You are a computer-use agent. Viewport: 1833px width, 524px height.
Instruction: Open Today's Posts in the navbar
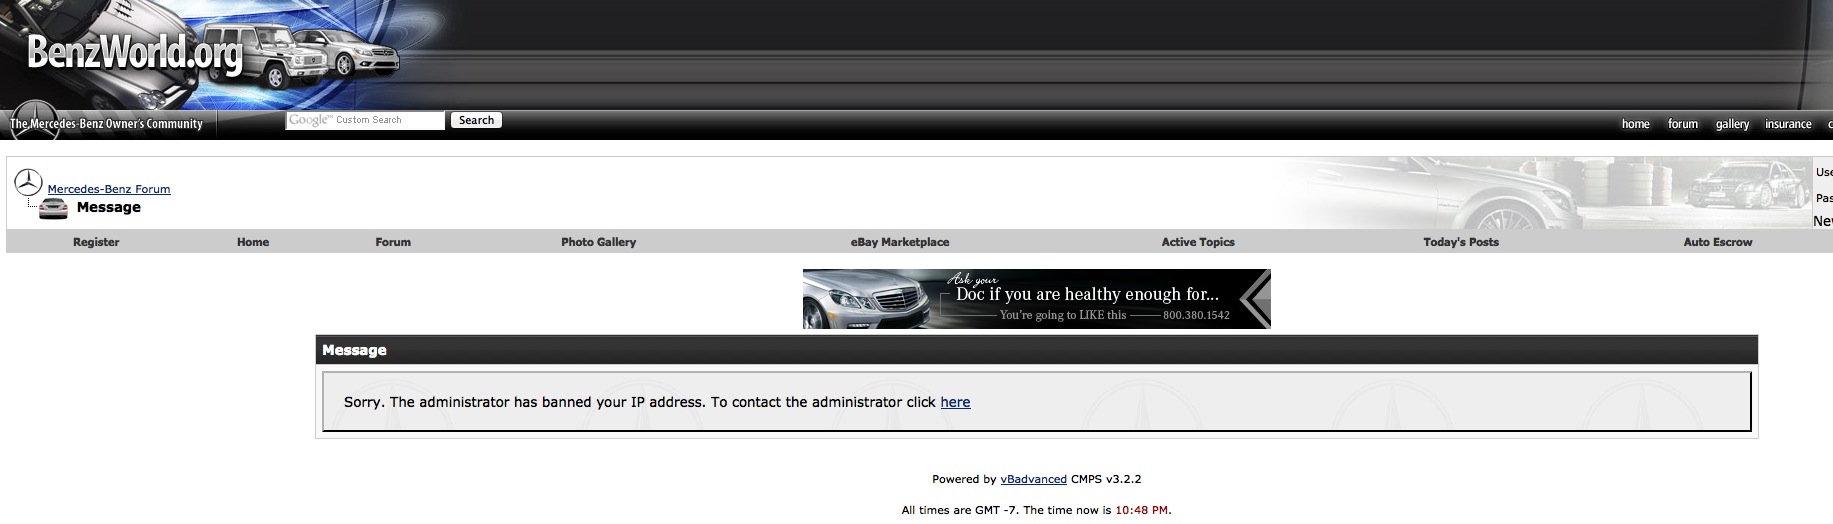pyautogui.click(x=1461, y=242)
